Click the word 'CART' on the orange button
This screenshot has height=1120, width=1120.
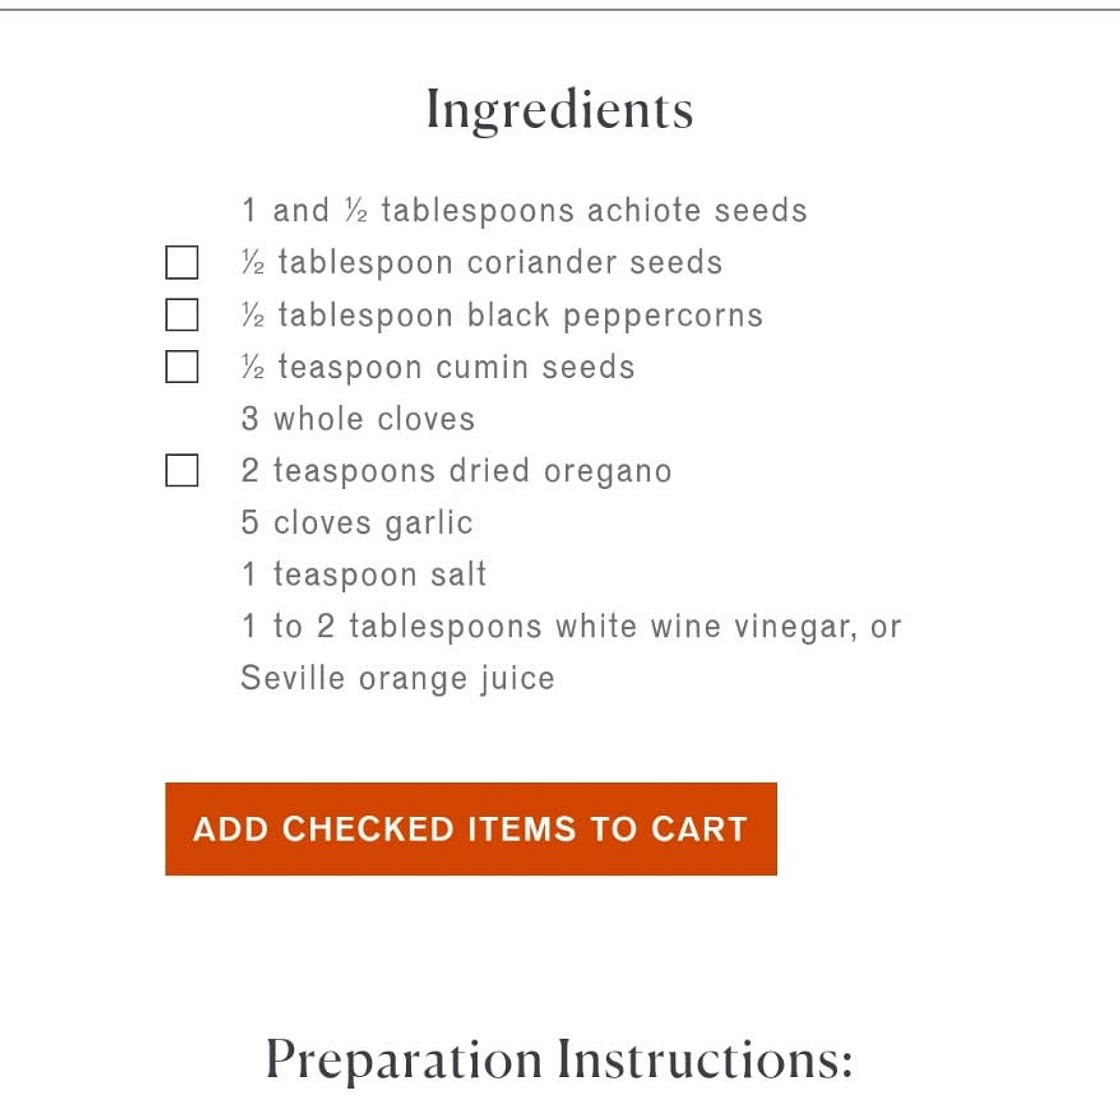[699, 829]
